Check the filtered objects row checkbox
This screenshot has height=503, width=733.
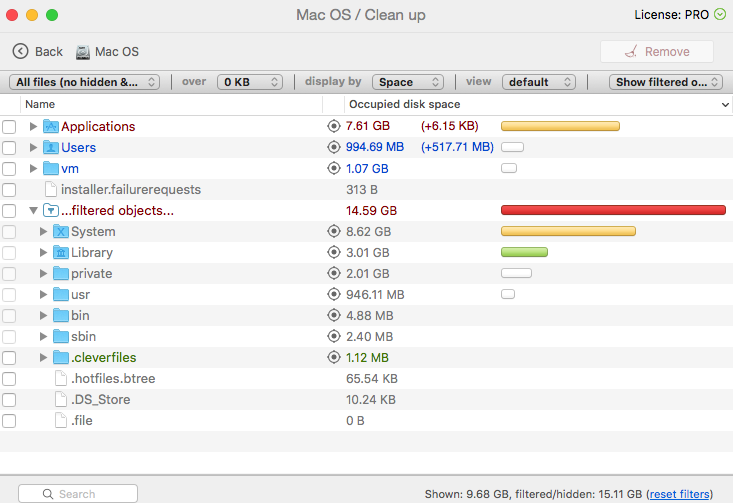[9, 211]
